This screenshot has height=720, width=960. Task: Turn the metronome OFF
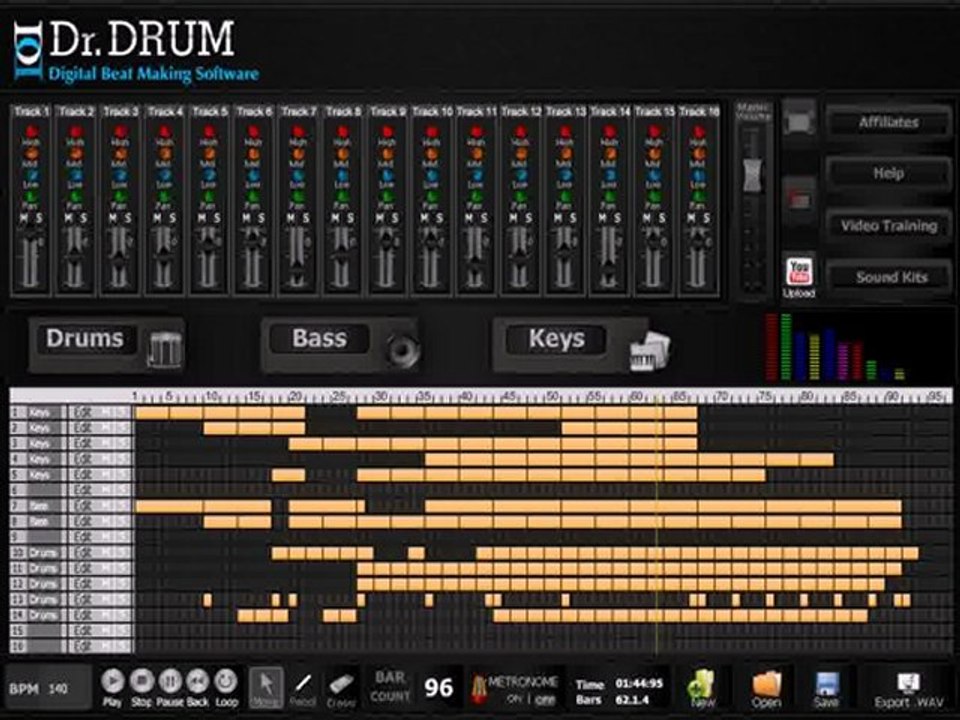[x=545, y=699]
